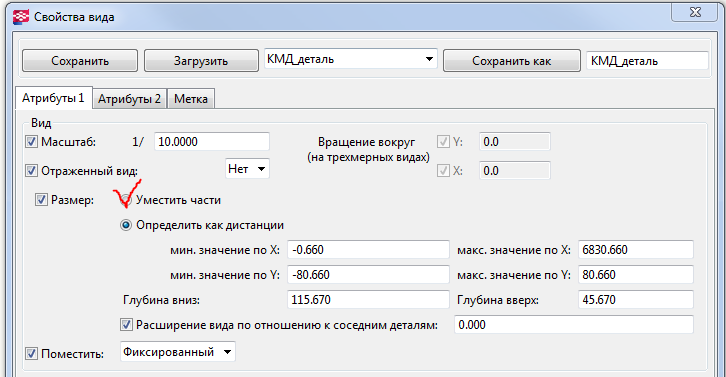Viewport: 726px width, 377px height.
Task: Close the Свойства вида dialog
Action: 695,13
